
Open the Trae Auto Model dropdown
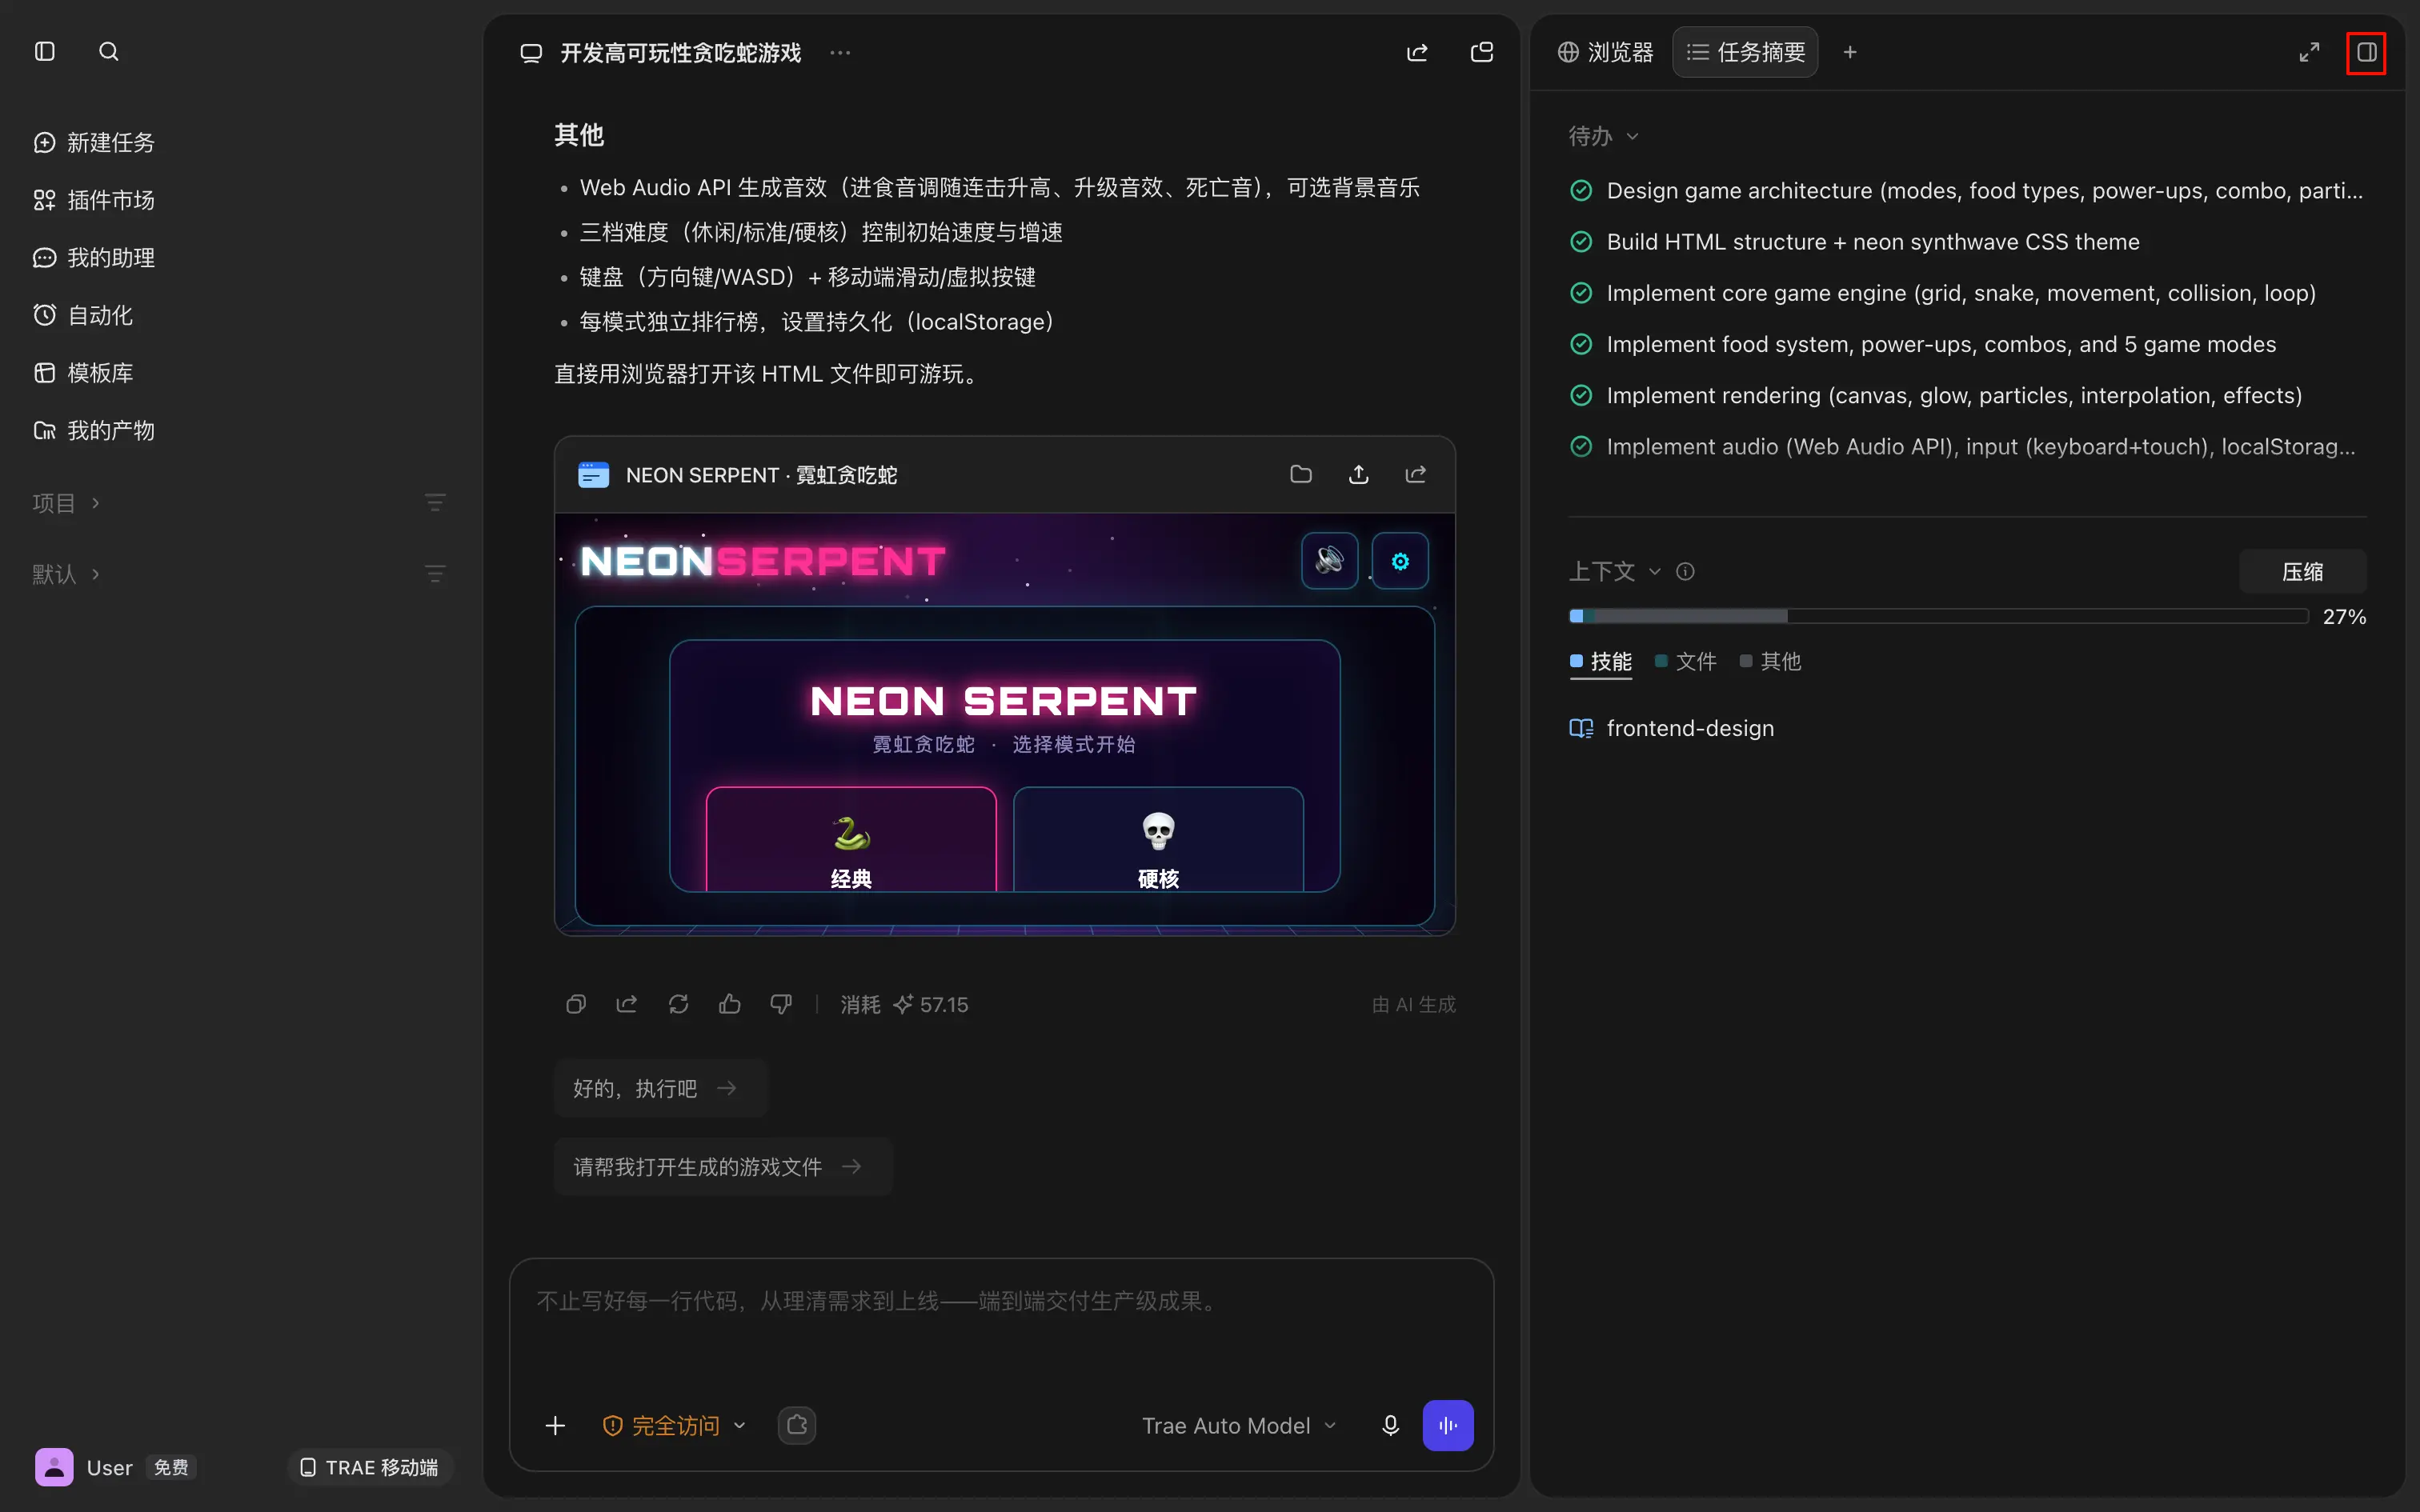(x=1239, y=1425)
